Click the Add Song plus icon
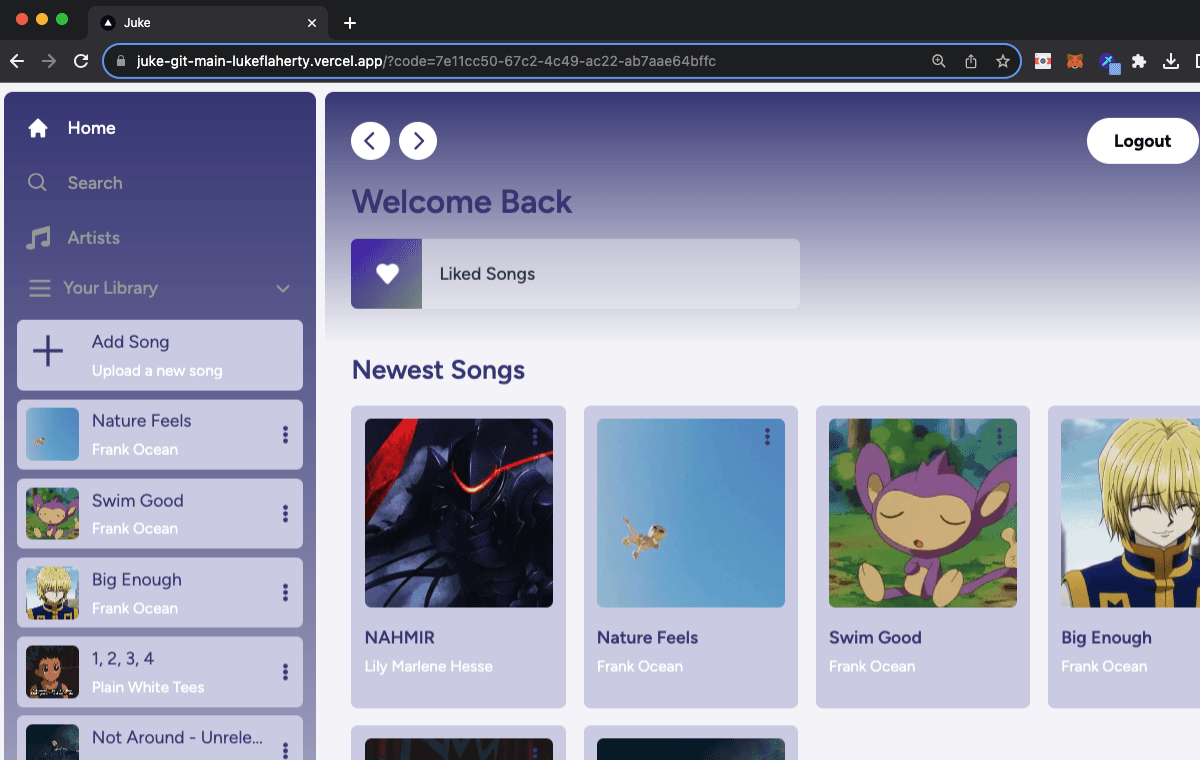The width and height of the screenshot is (1200, 760). [x=48, y=351]
